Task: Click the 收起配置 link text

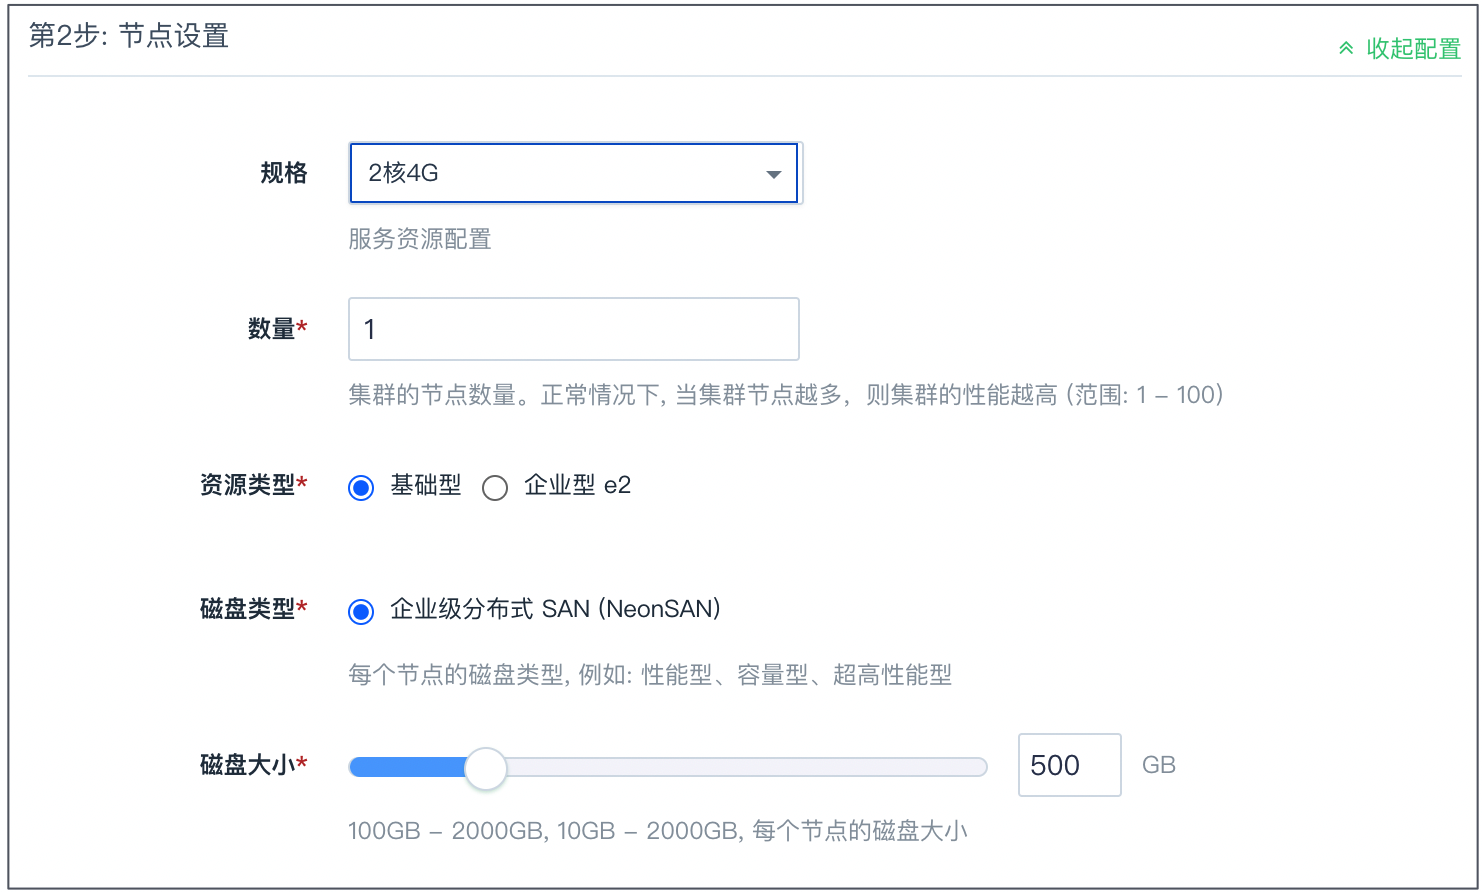Action: (1413, 49)
